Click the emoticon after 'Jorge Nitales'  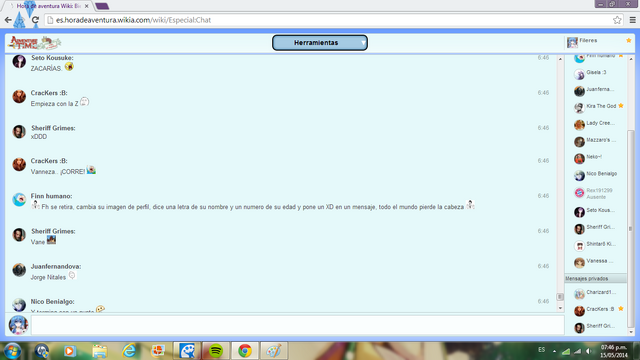[72, 275]
